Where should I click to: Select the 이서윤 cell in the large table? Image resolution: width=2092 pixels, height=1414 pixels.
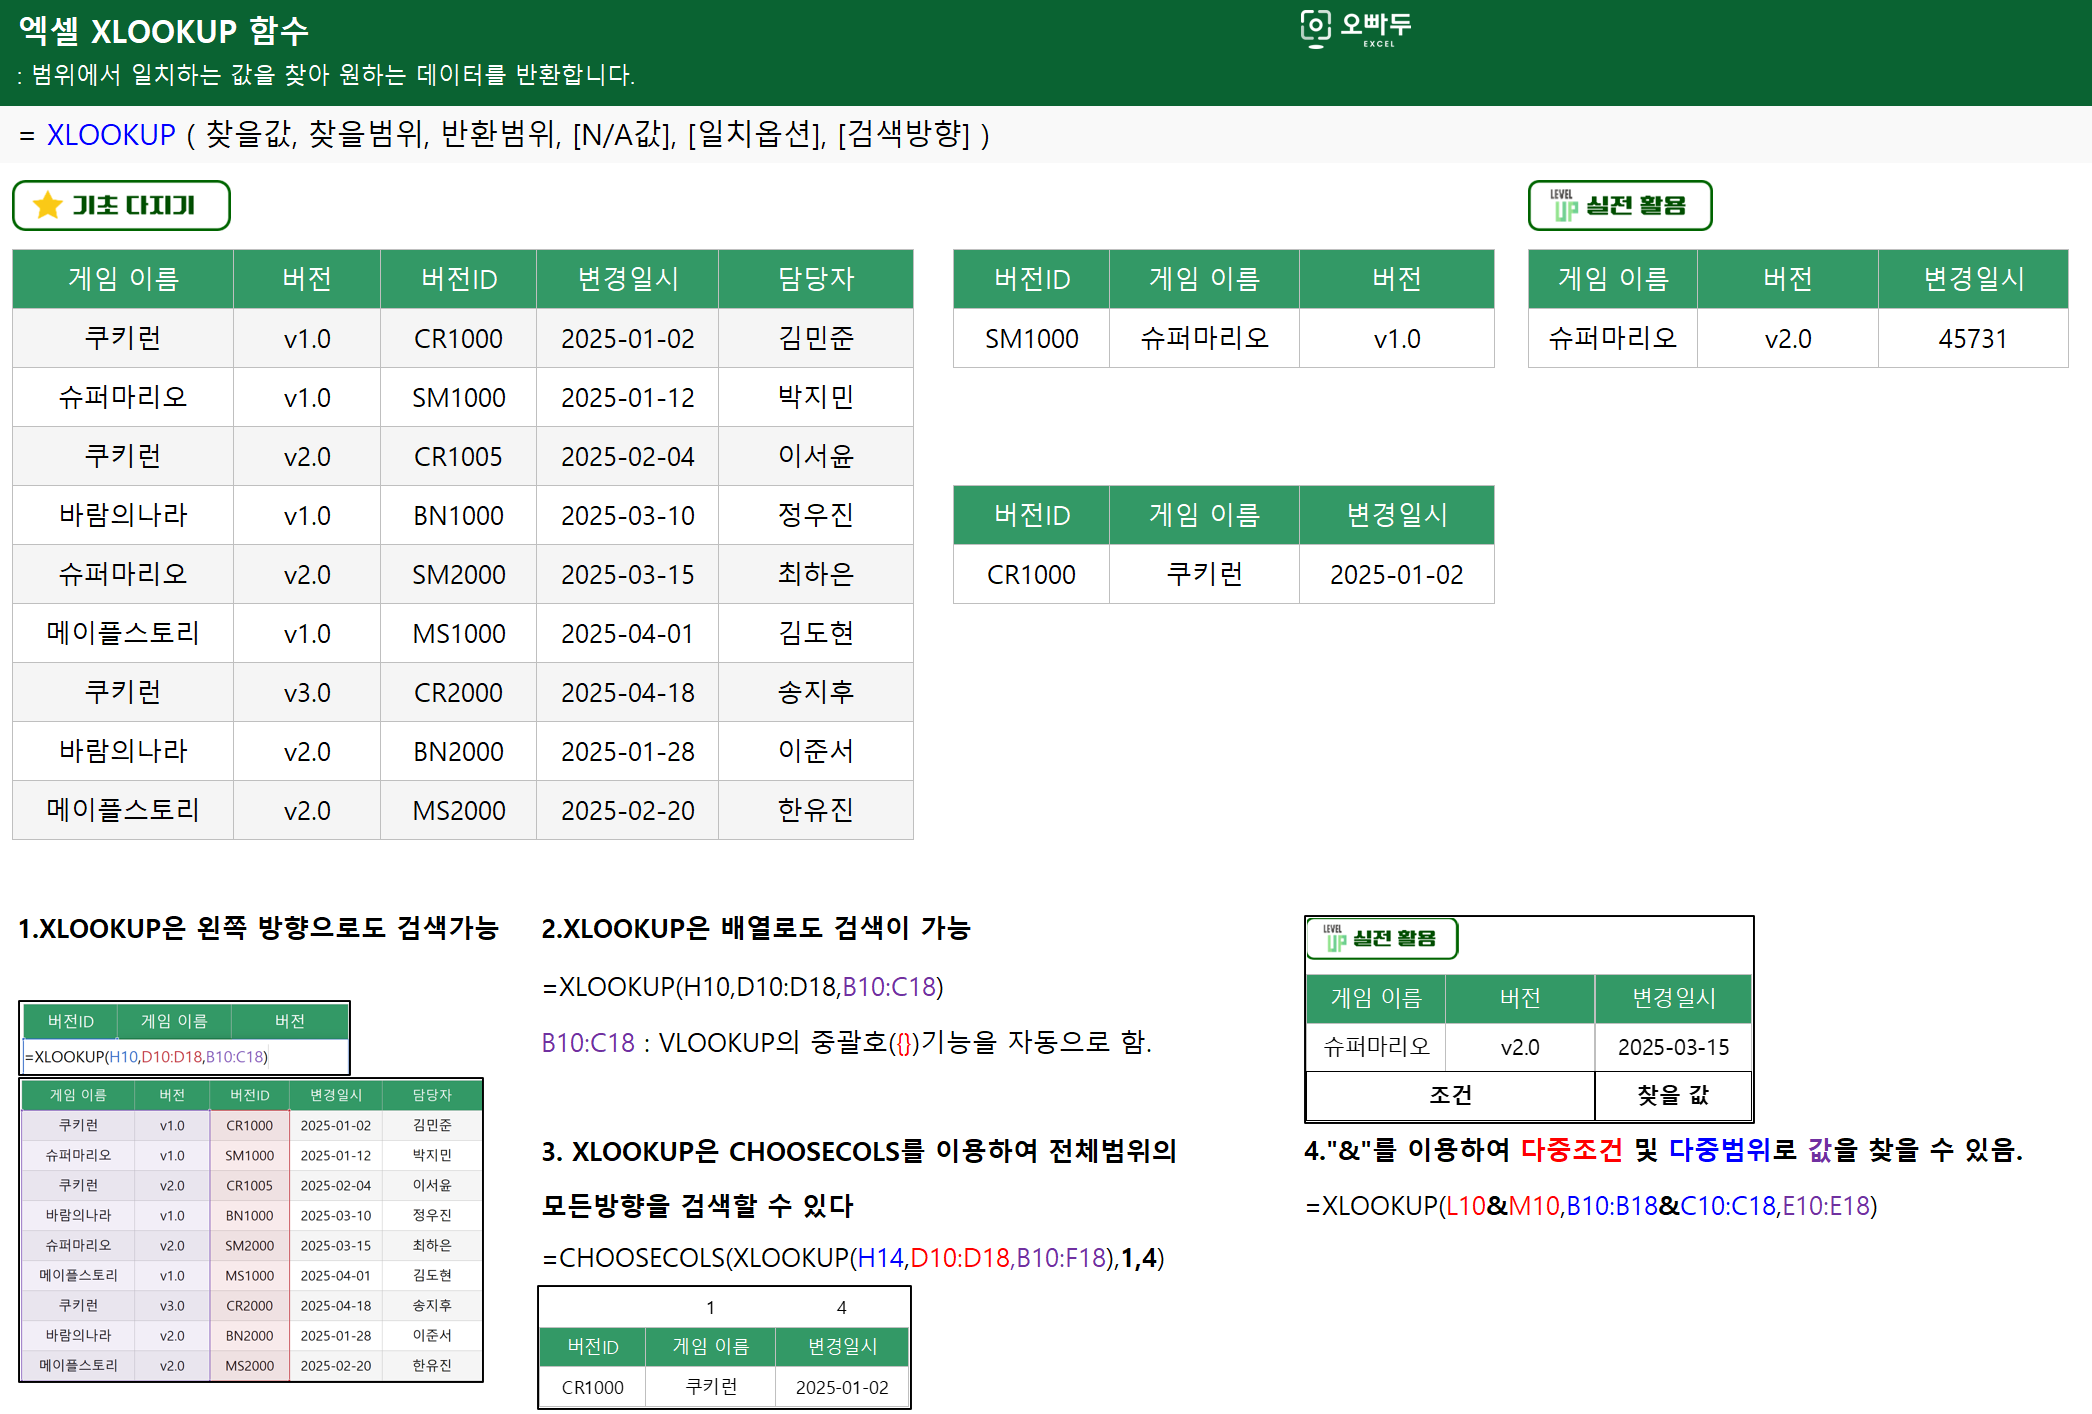[816, 456]
